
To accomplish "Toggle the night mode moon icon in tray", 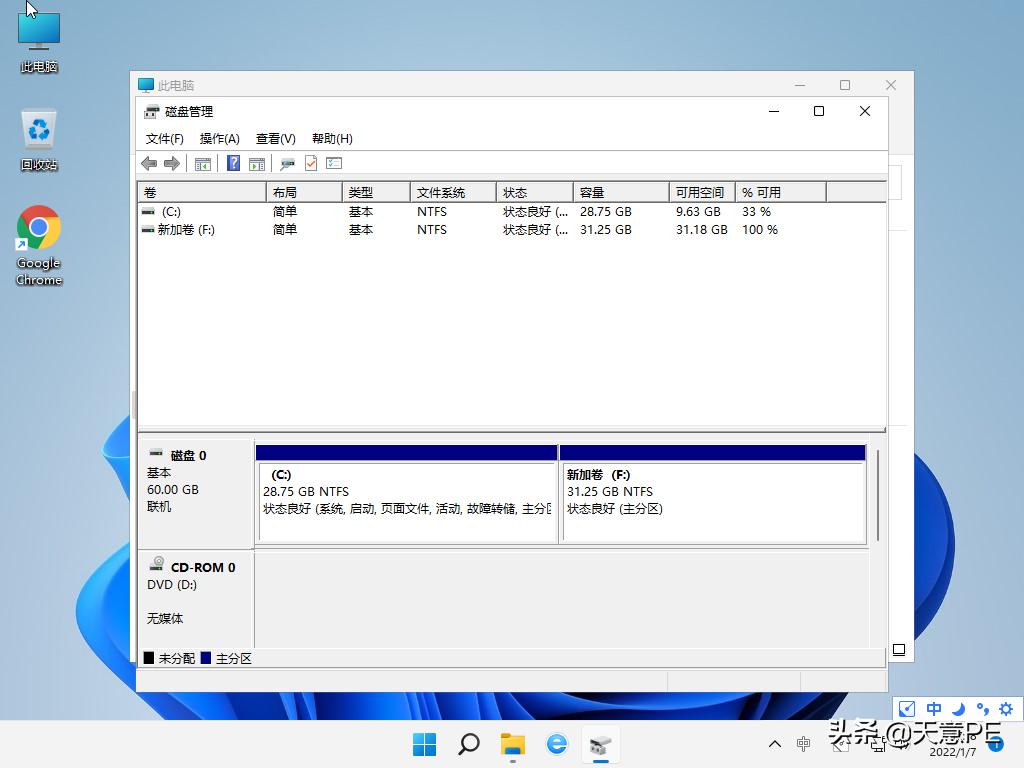I will pyautogui.click(x=957, y=708).
